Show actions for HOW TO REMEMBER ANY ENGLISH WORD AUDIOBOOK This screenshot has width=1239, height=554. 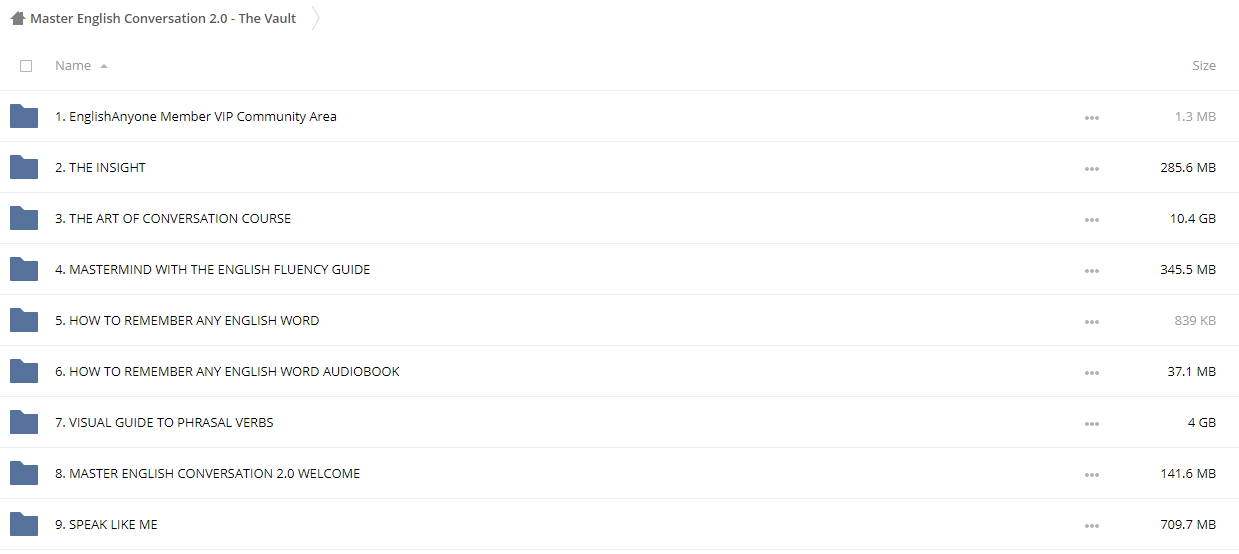[1091, 372]
